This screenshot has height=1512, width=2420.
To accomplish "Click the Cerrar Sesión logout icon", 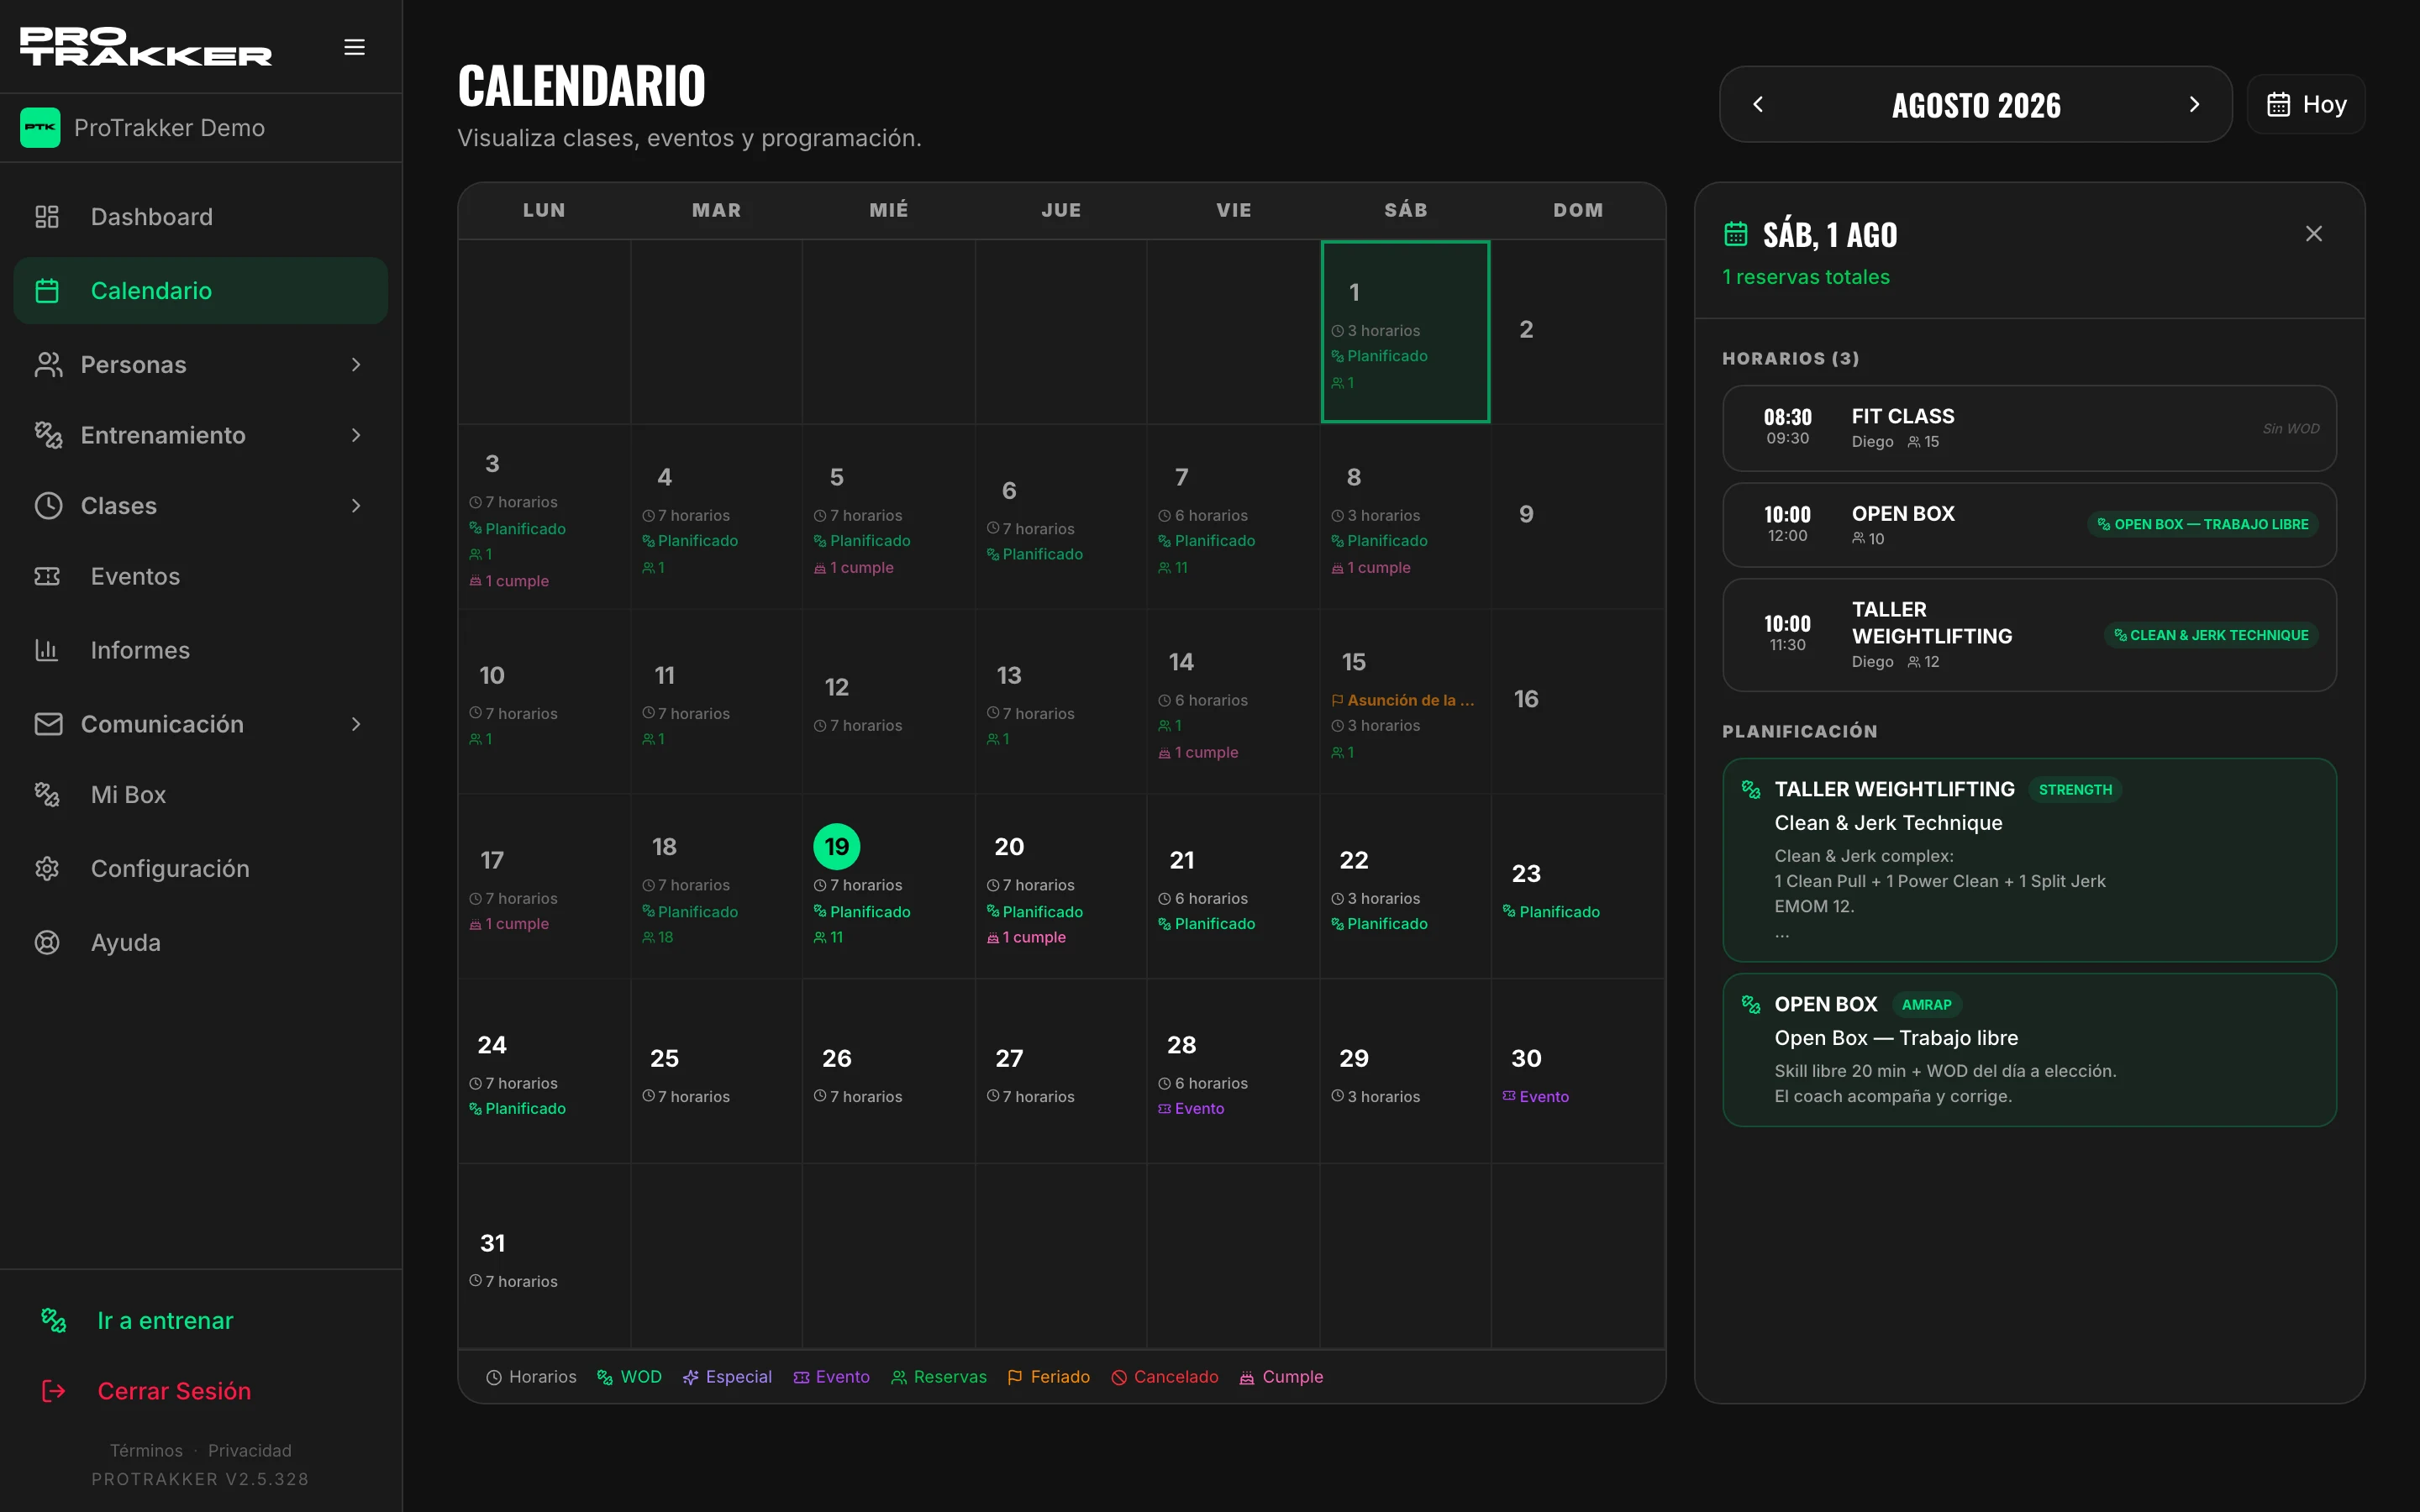I will click(53, 1391).
